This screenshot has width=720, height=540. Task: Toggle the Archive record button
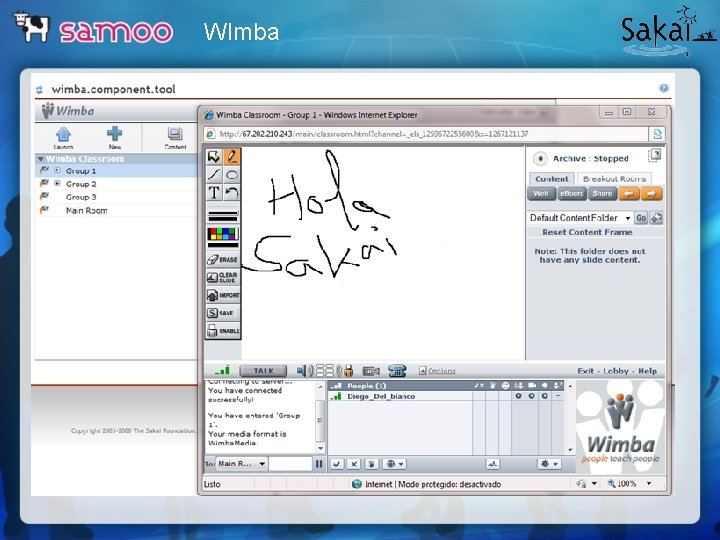pos(540,159)
